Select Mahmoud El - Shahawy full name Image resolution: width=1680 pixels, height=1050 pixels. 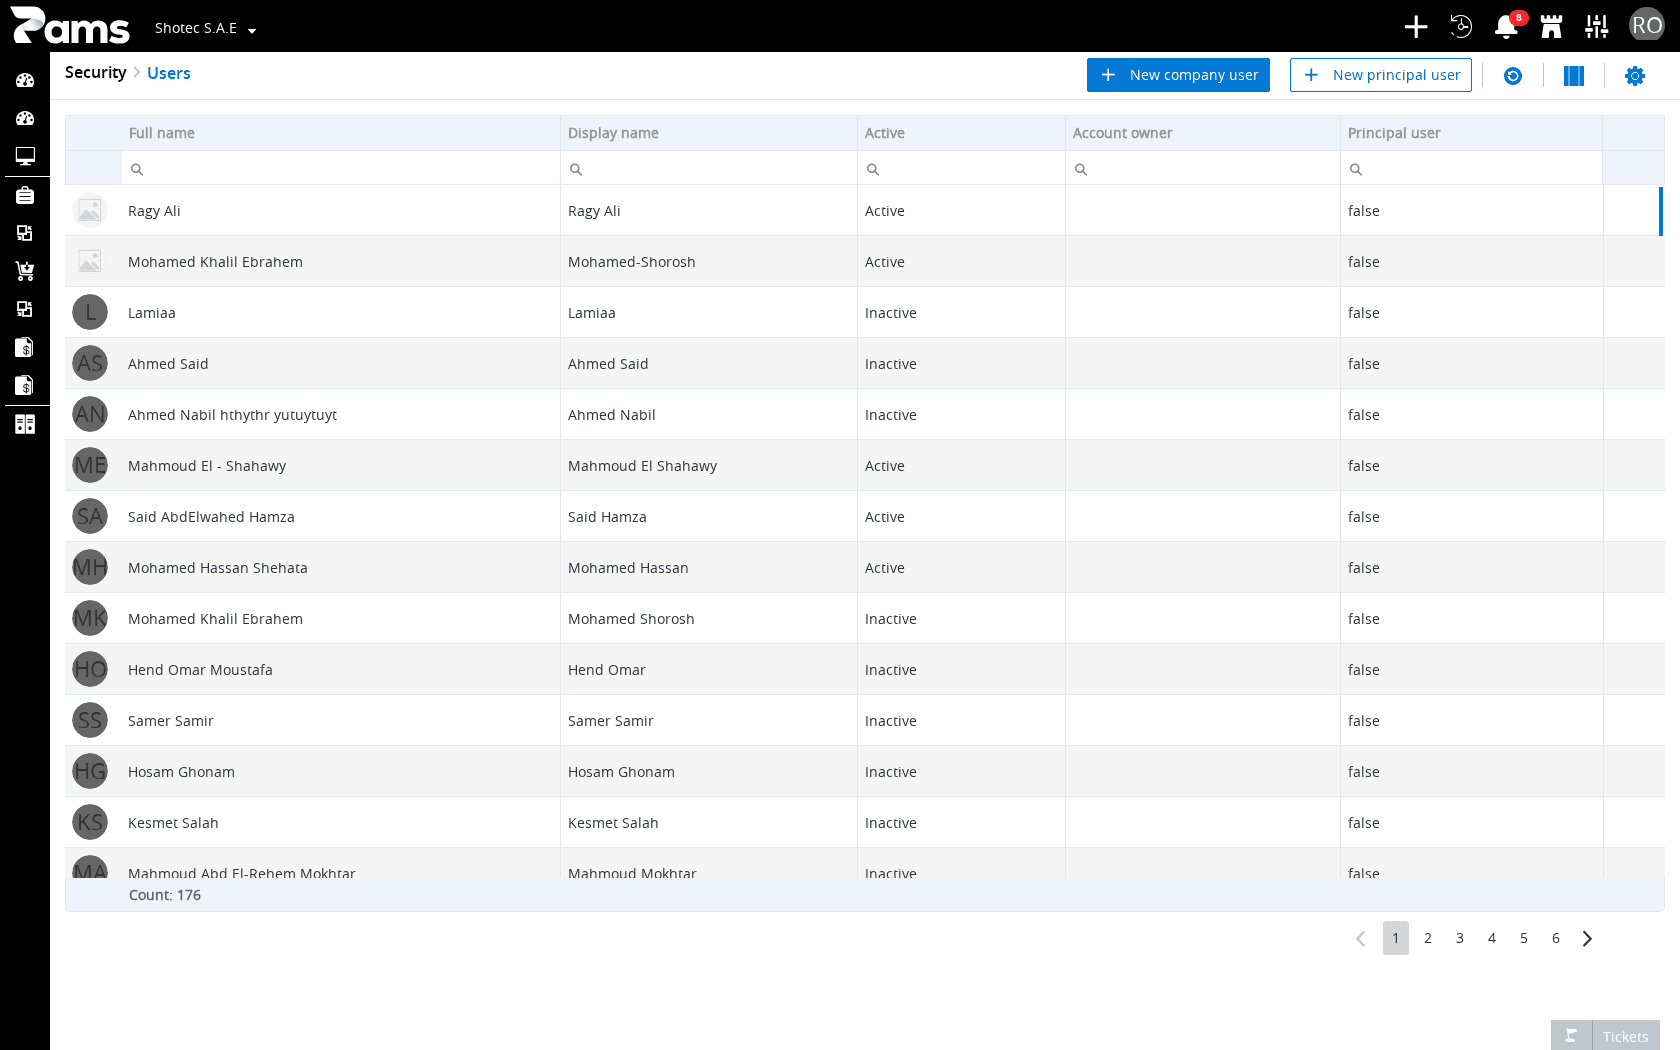click(x=341, y=465)
